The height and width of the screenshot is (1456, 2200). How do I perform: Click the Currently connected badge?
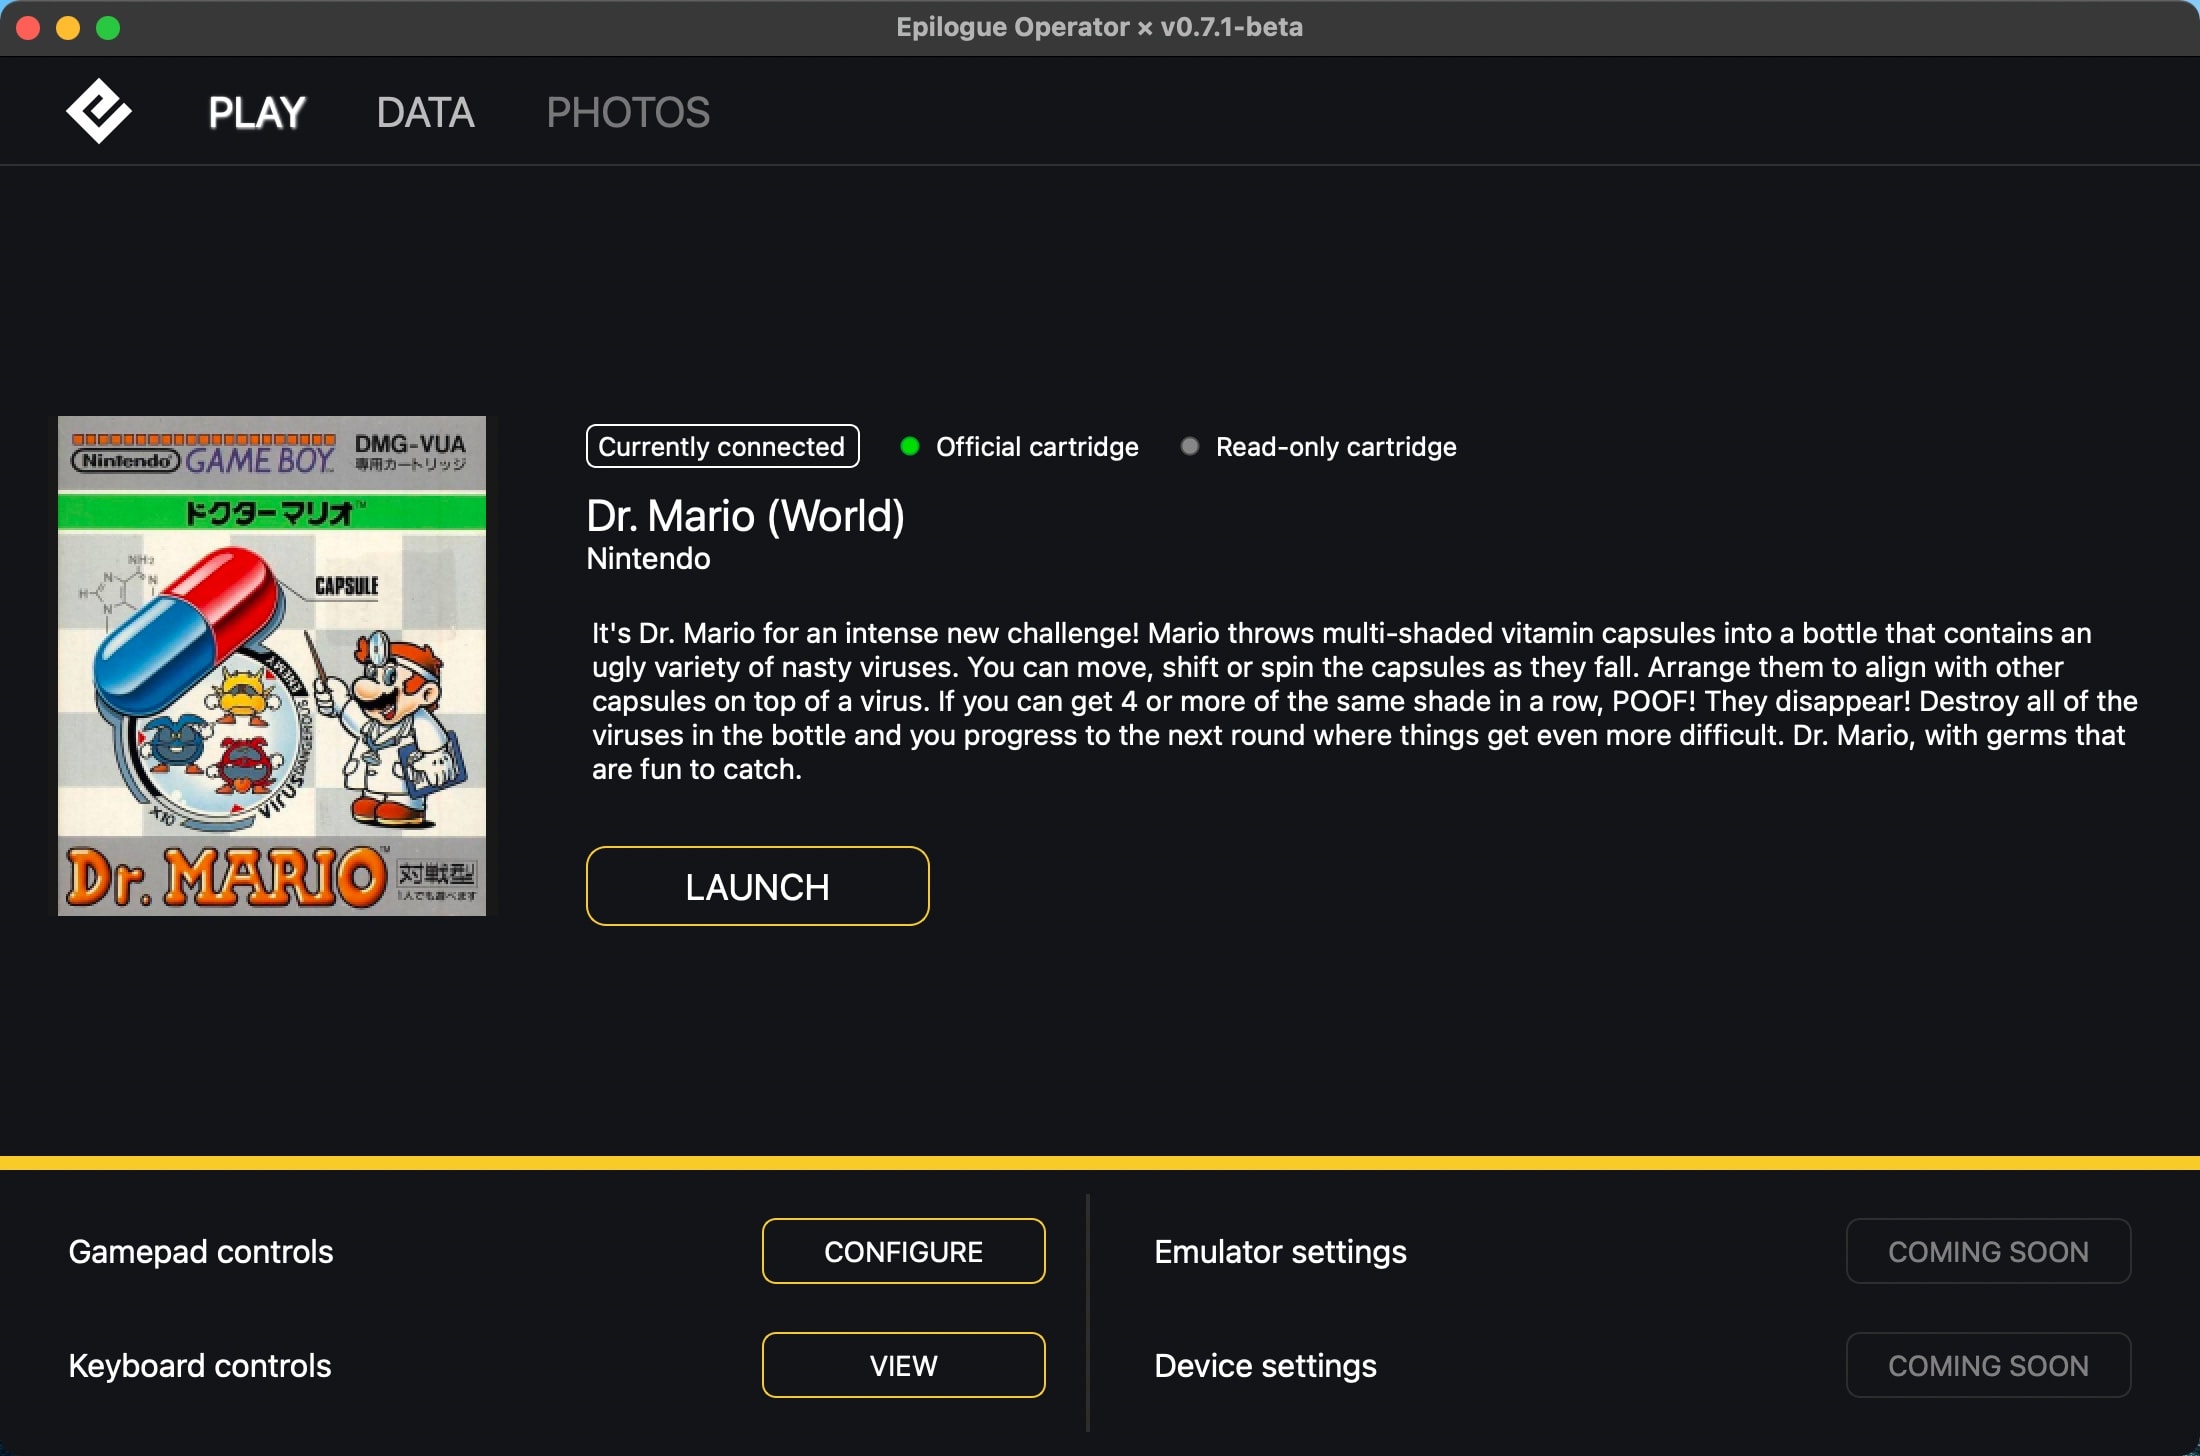click(722, 446)
